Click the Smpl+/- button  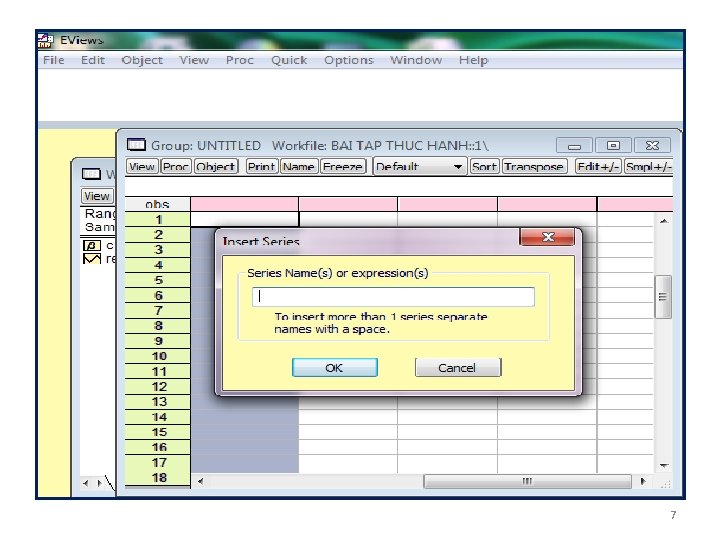click(648, 166)
